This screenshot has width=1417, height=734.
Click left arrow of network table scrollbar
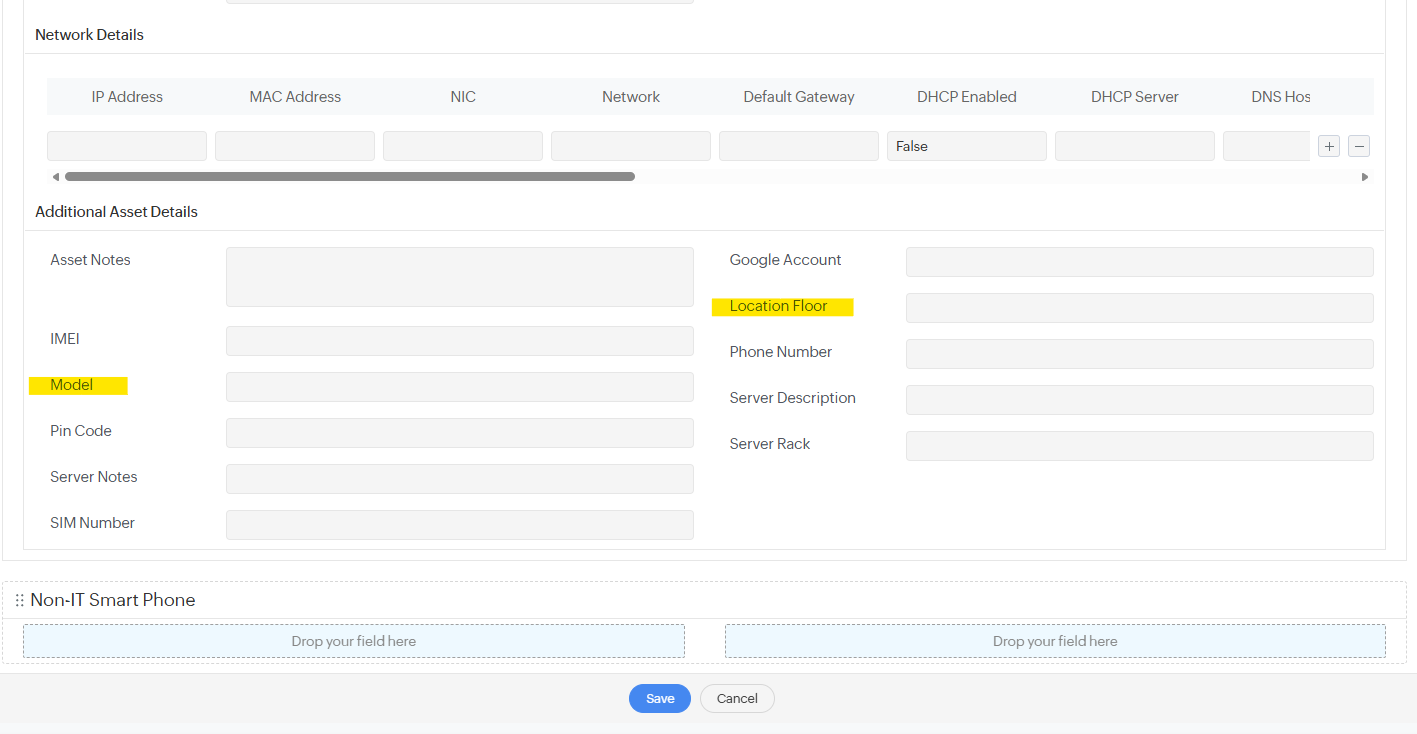click(x=55, y=177)
